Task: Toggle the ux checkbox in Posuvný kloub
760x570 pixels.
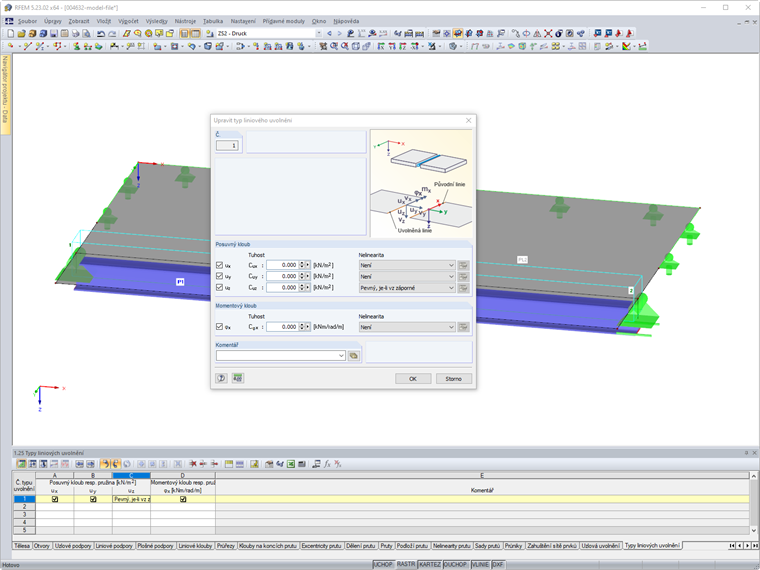Action: 220,265
